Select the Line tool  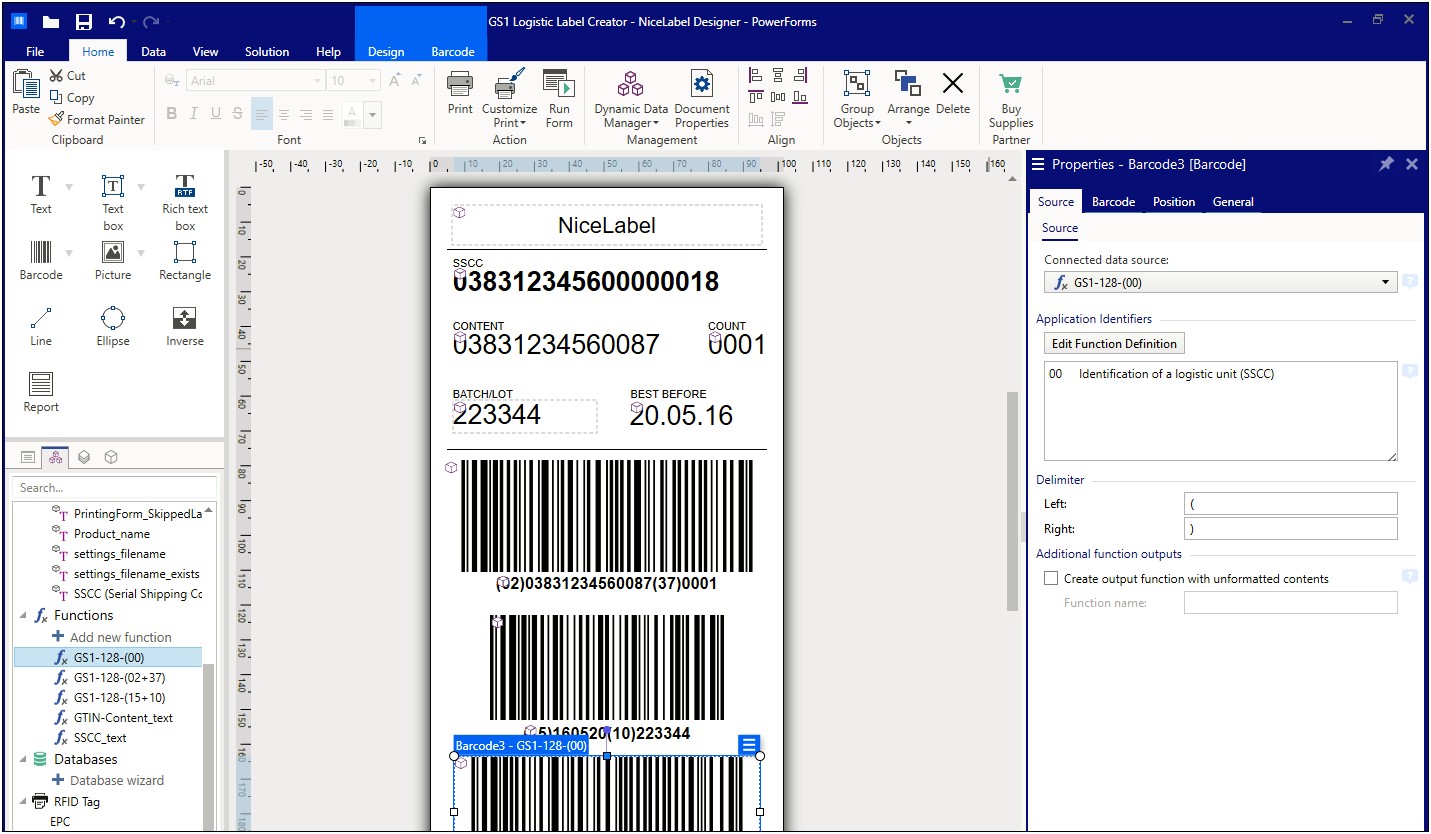(41, 326)
